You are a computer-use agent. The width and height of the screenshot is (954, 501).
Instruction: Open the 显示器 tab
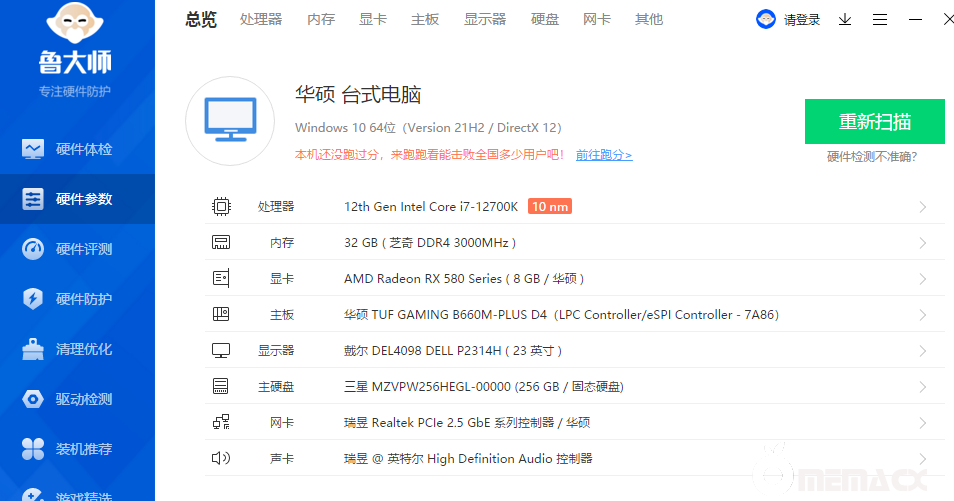pyautogui.click(x=485, y=19)
